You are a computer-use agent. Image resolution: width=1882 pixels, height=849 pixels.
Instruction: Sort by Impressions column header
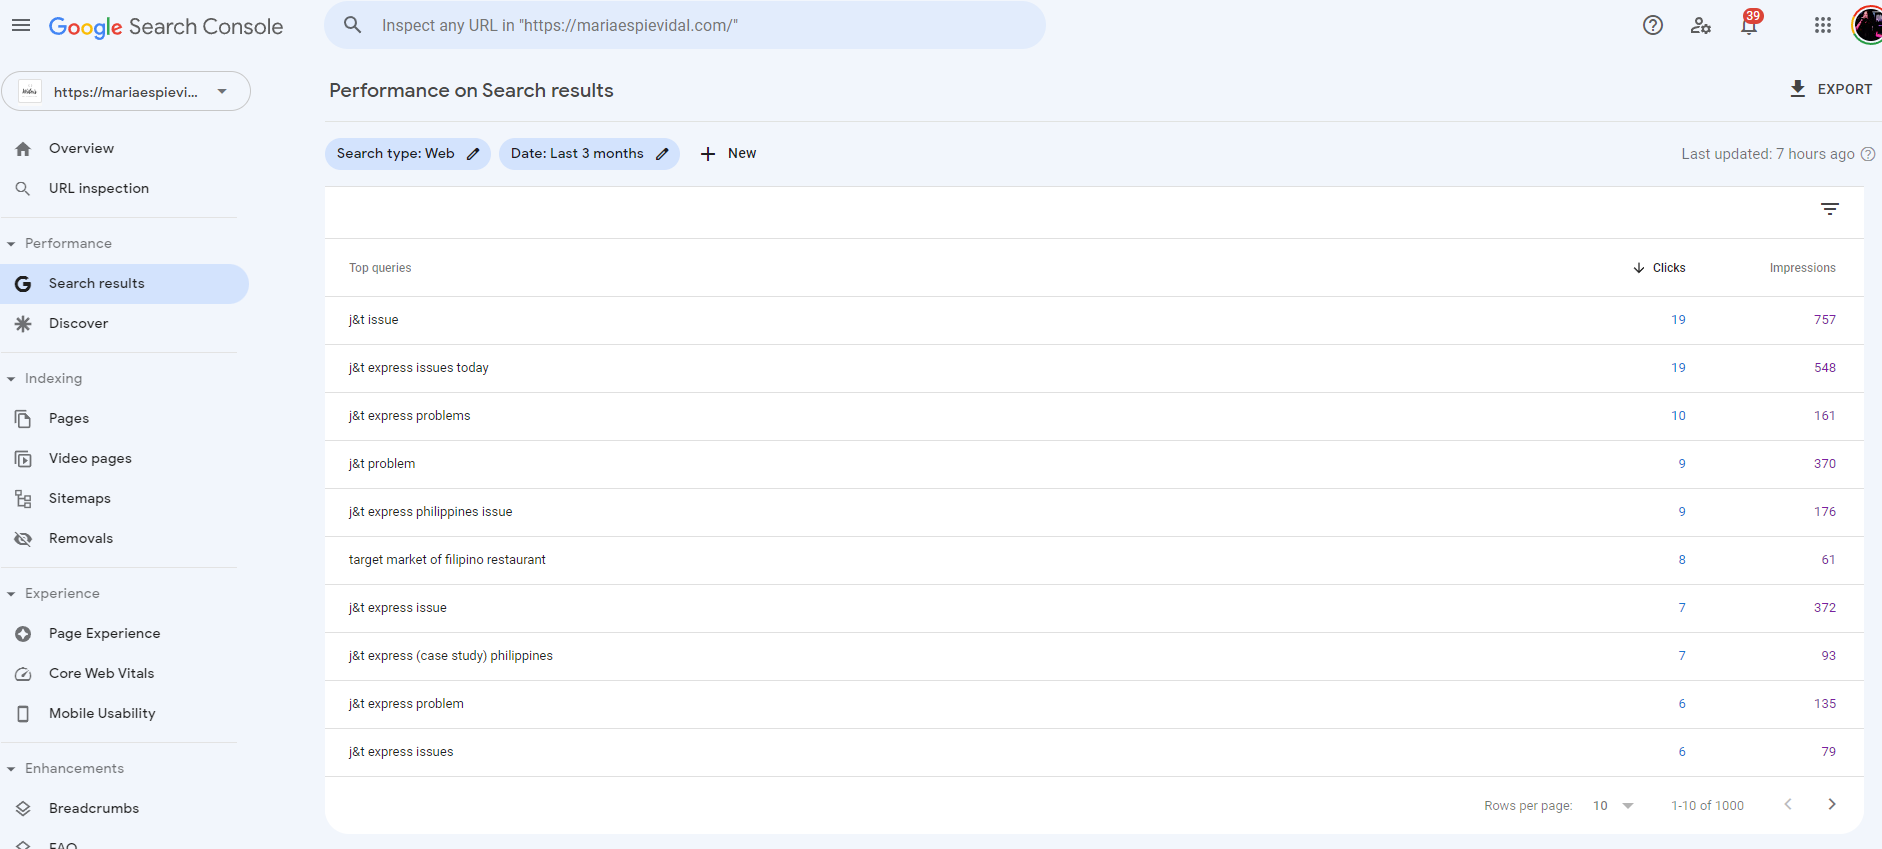click(x=1802, y=268)
